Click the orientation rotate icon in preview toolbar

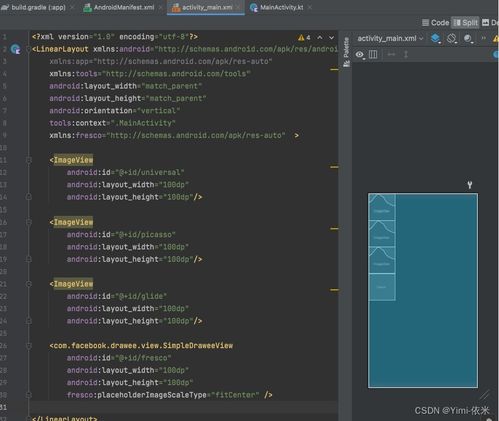[x=451, y=38]
